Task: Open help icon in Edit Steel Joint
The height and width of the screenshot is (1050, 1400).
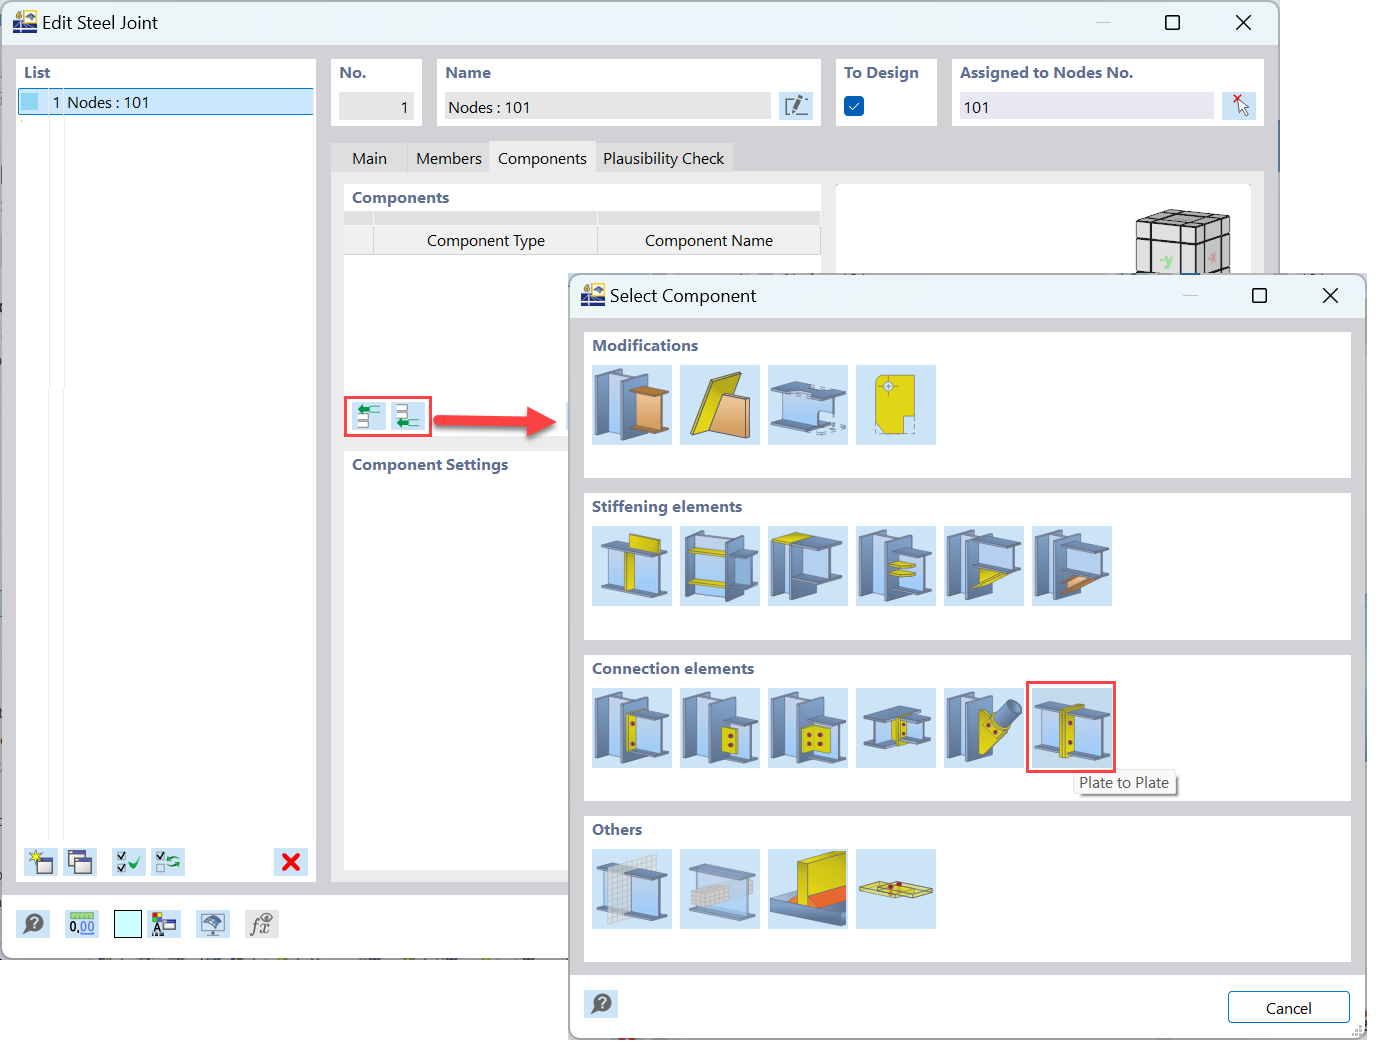Action: (x=33, y=924)
